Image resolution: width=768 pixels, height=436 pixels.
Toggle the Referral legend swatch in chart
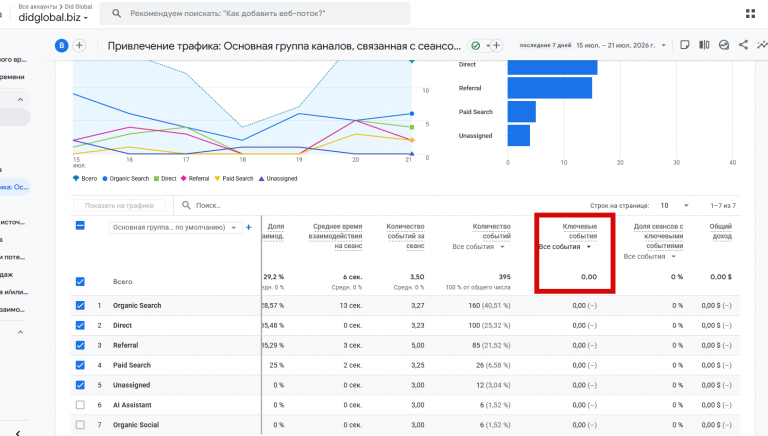coord(184,179)
